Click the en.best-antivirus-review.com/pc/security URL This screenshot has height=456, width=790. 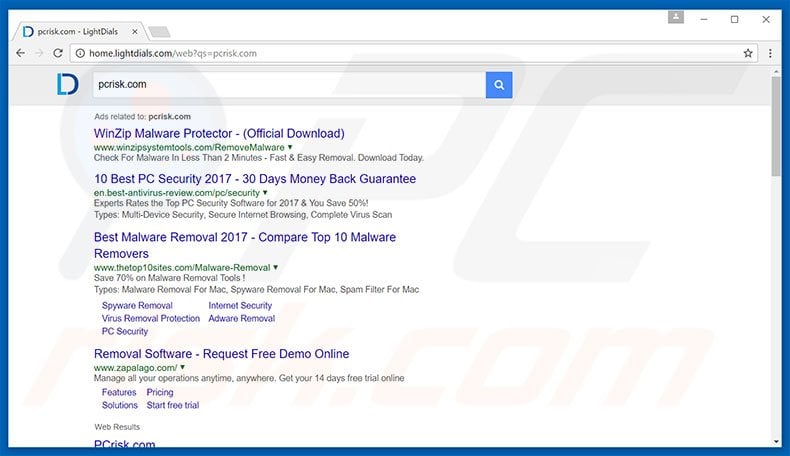[176, 192]
